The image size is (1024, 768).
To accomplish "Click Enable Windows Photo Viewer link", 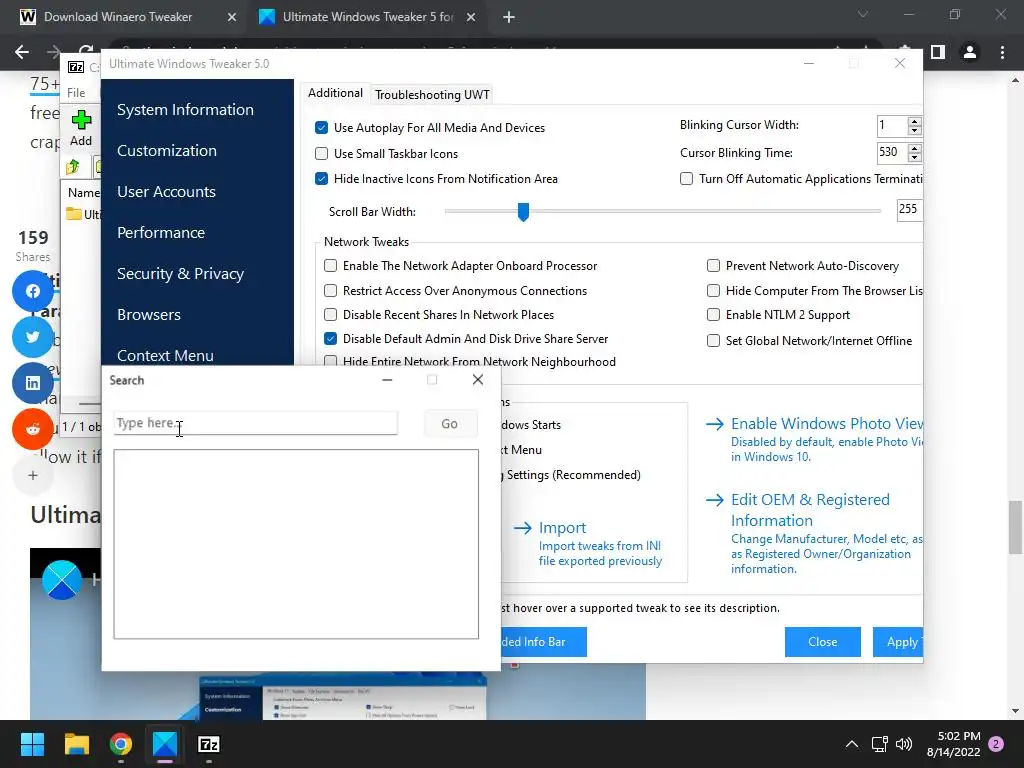I will [827, 424].
